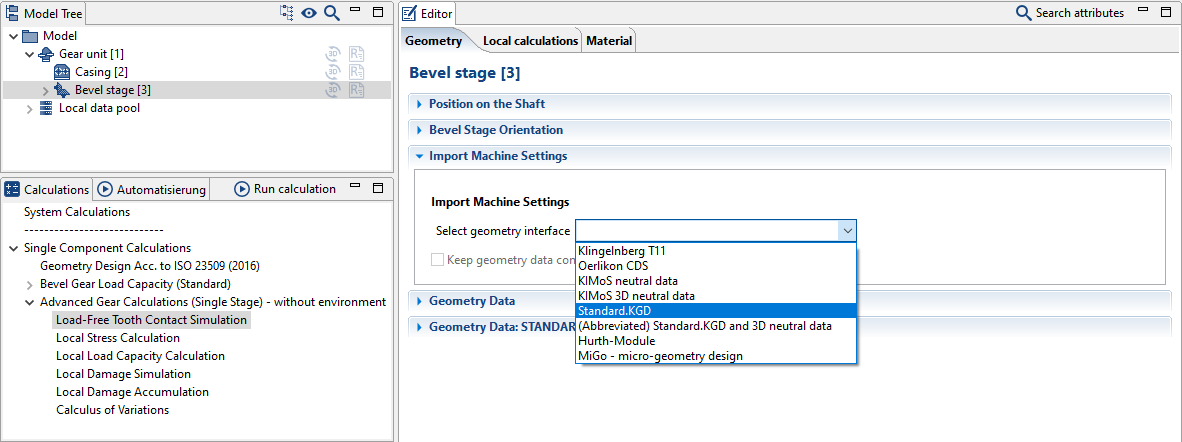This screenshot has width=1182, height=442.
Task: Collapse the Import Machine Settings section
Action: (420, 156)
